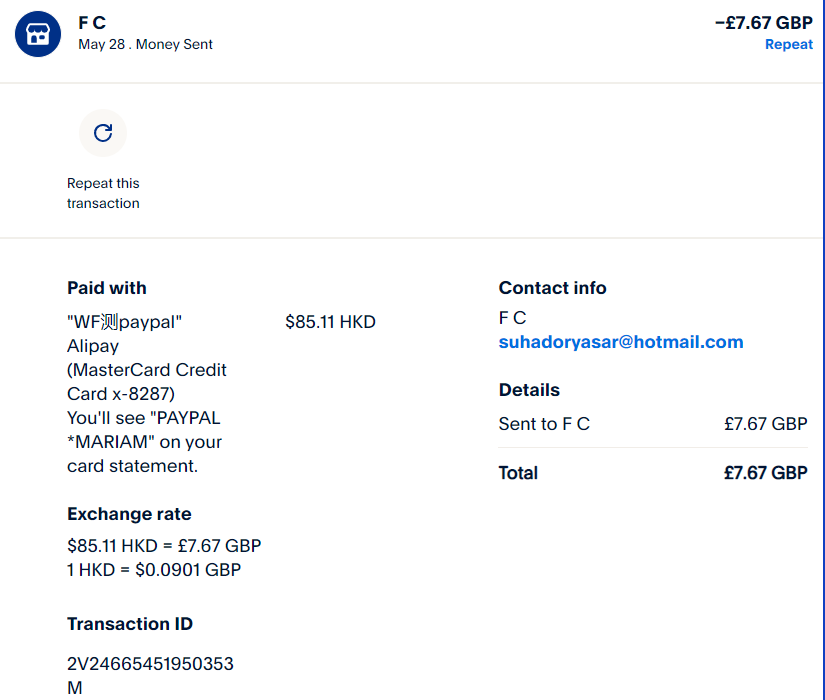This screenshot has height=700, width=825.
Task: Click the circular repeat arrow icon
Action: pos(103,133)
